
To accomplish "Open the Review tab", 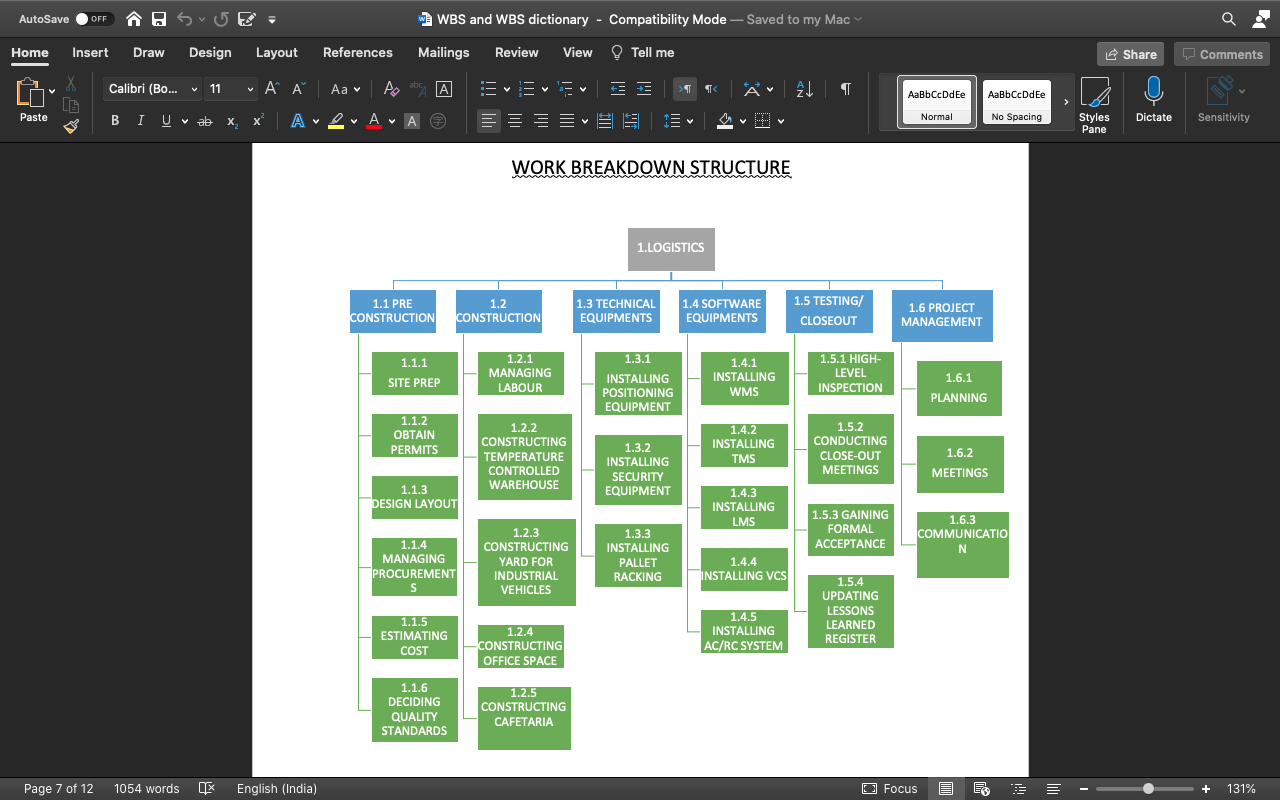I will pyautogui.click(x=516, y=52).
